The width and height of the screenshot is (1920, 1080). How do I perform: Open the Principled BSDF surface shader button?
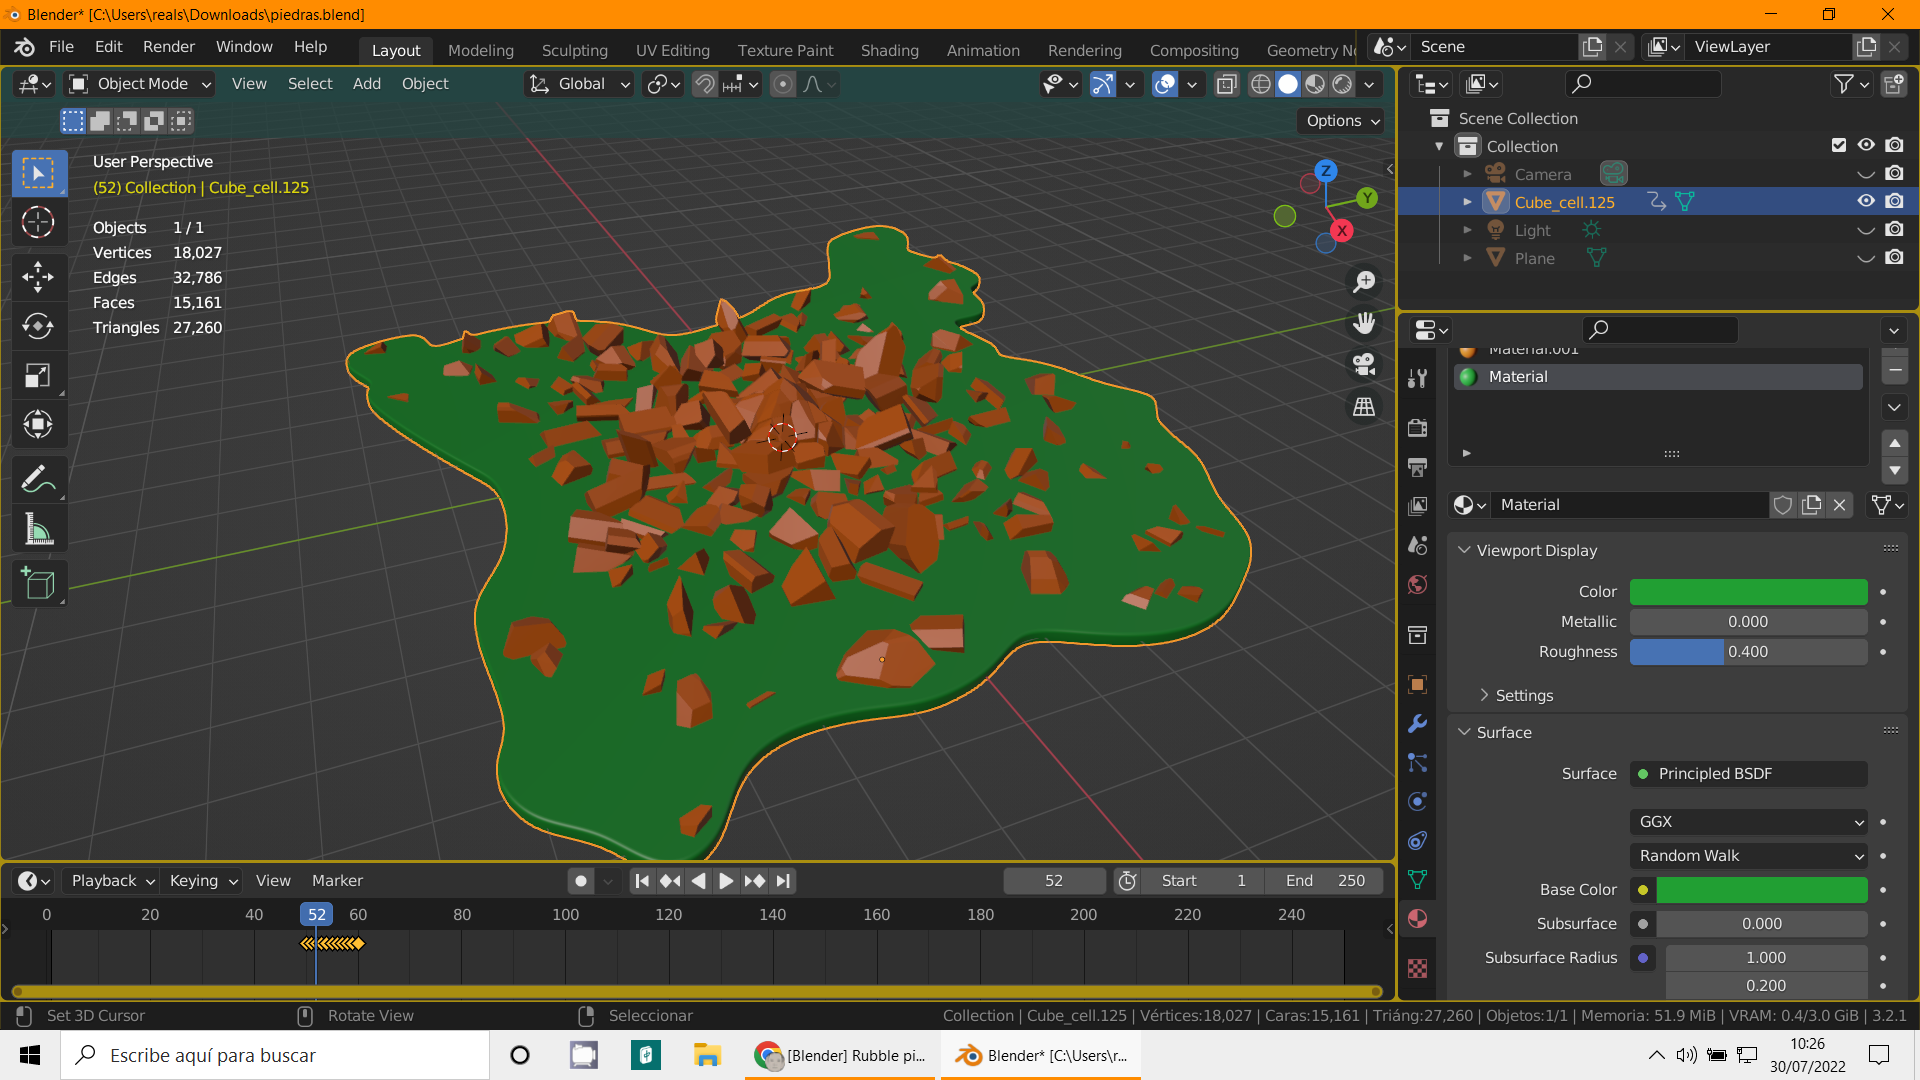click(x=1748, y=774)
